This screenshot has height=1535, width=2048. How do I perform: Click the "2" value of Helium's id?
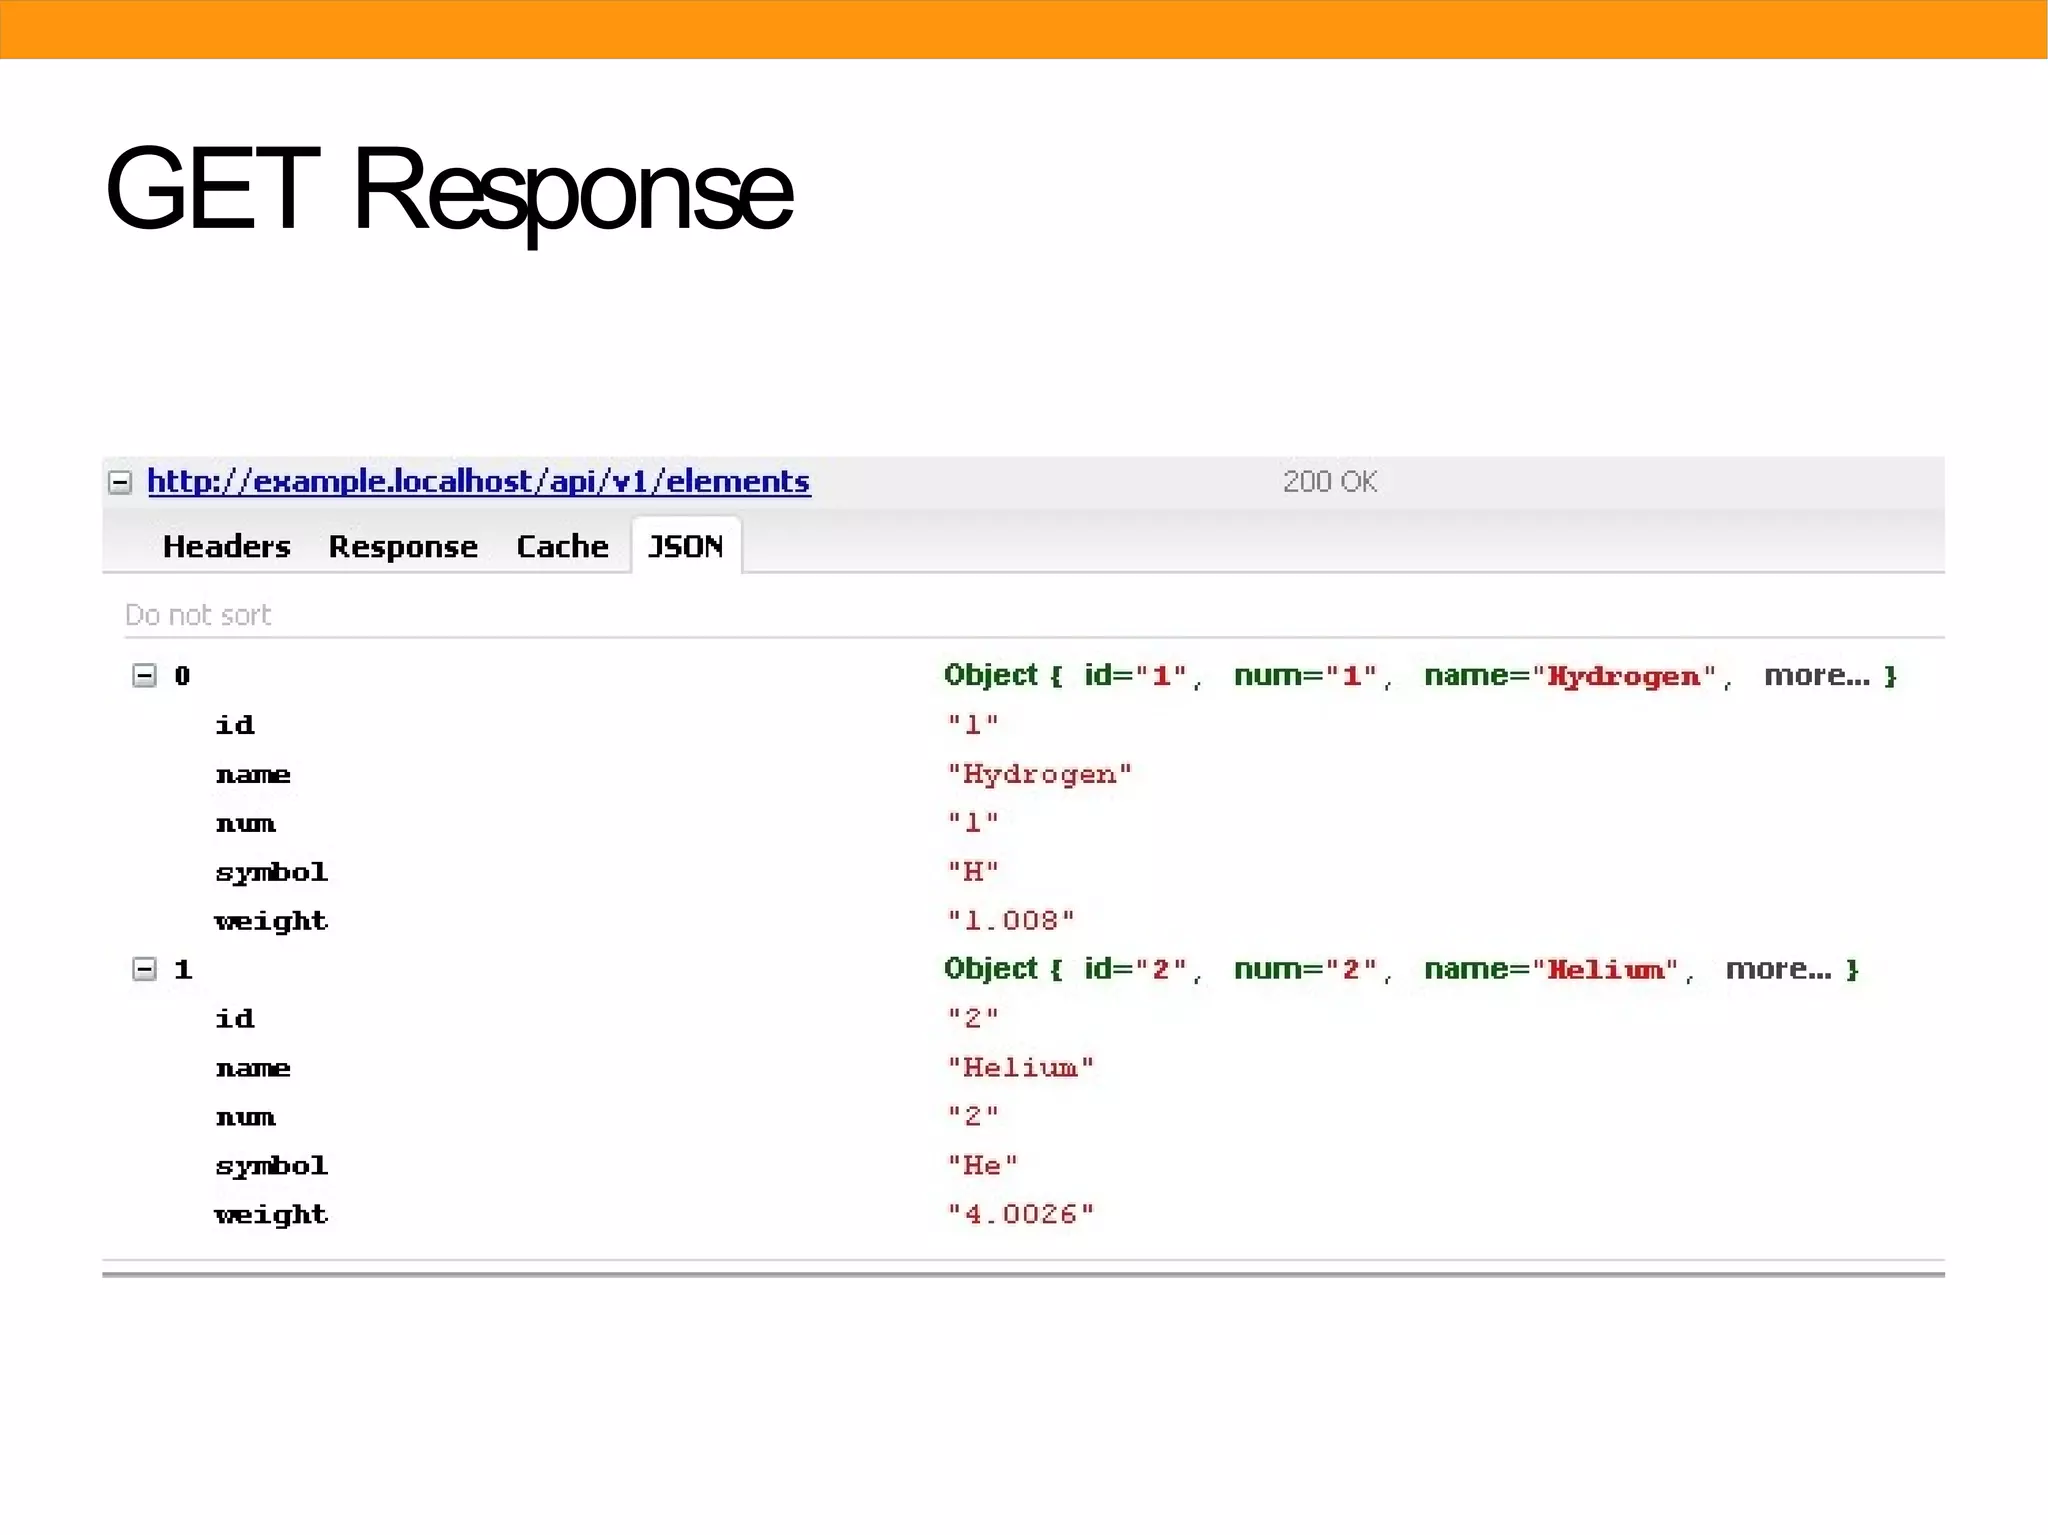coord(973,1018)
